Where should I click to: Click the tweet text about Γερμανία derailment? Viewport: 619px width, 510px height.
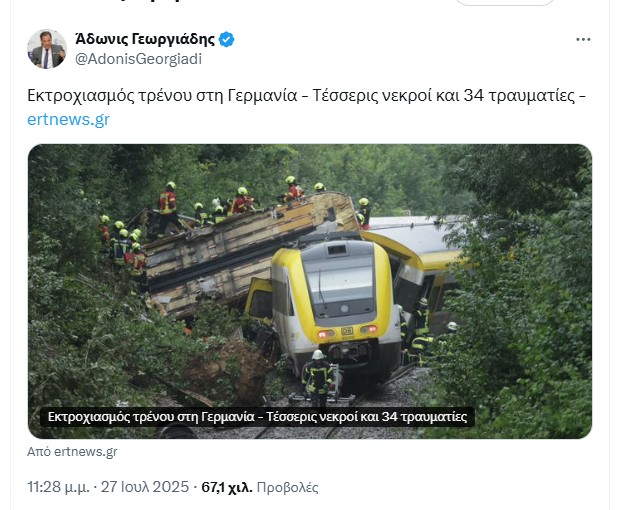306,96
